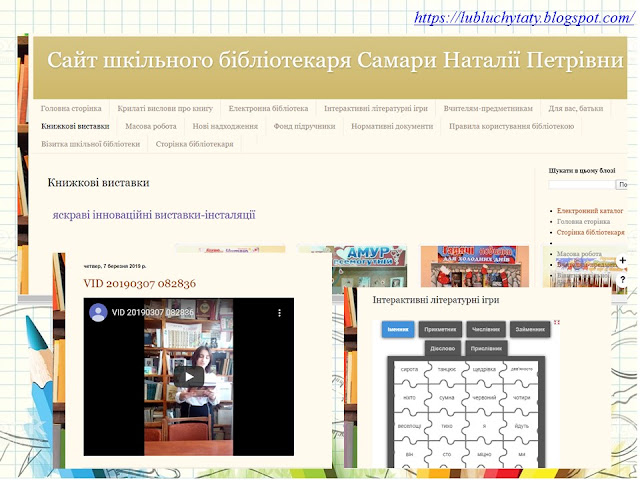Open Вчителям-предметникам tab
Image resolution: width=640 pixels, height=480 pixels.
[488, 109]
